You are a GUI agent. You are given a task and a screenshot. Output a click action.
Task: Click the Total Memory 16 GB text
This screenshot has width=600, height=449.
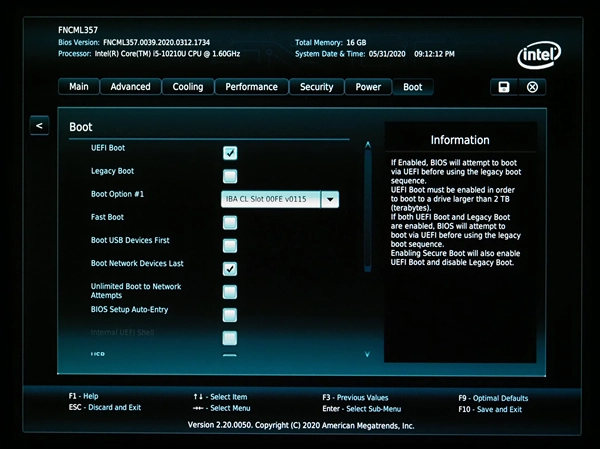point(330,42)
